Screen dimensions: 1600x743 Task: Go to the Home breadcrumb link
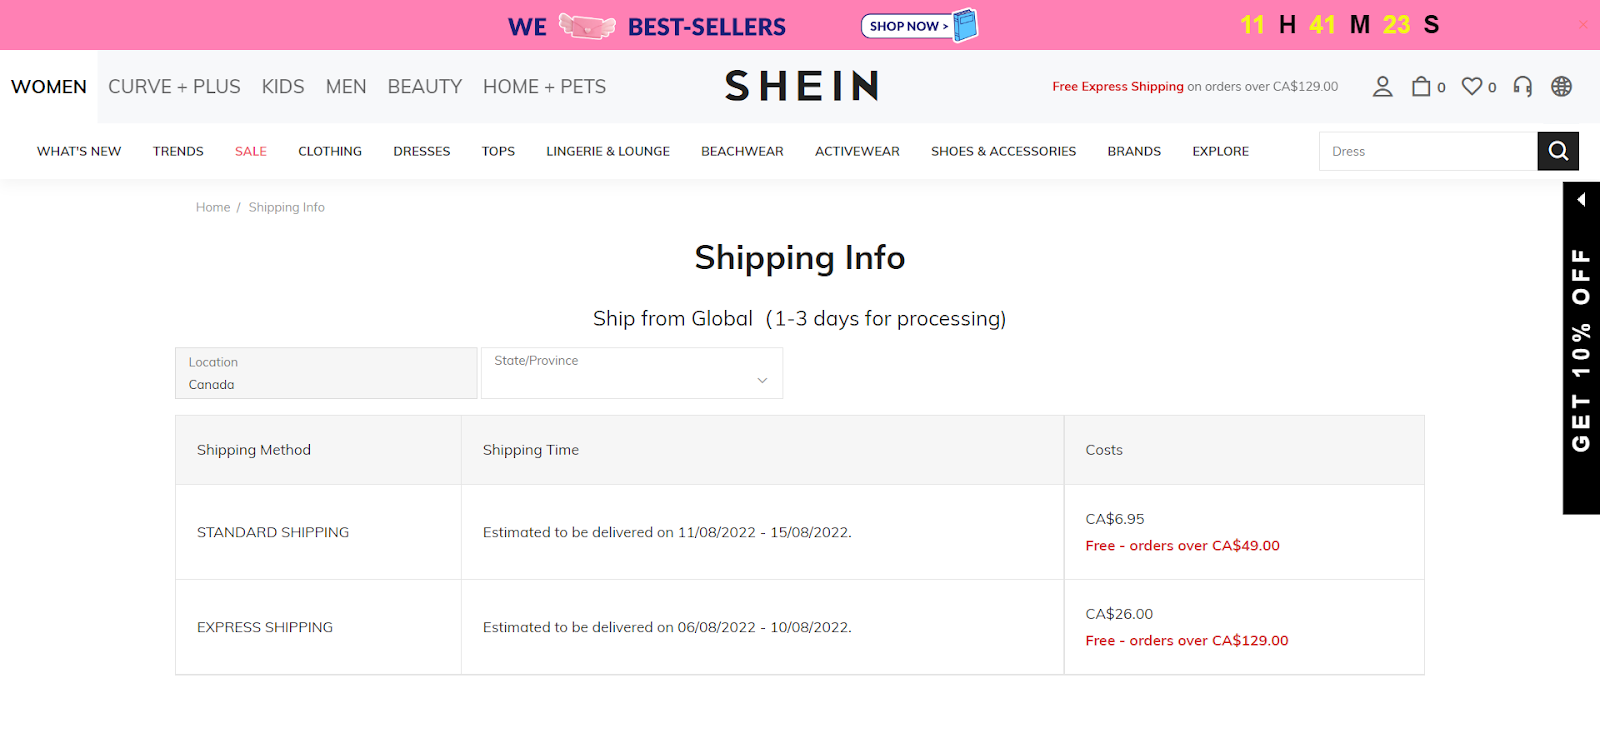(x=213, y=207)
